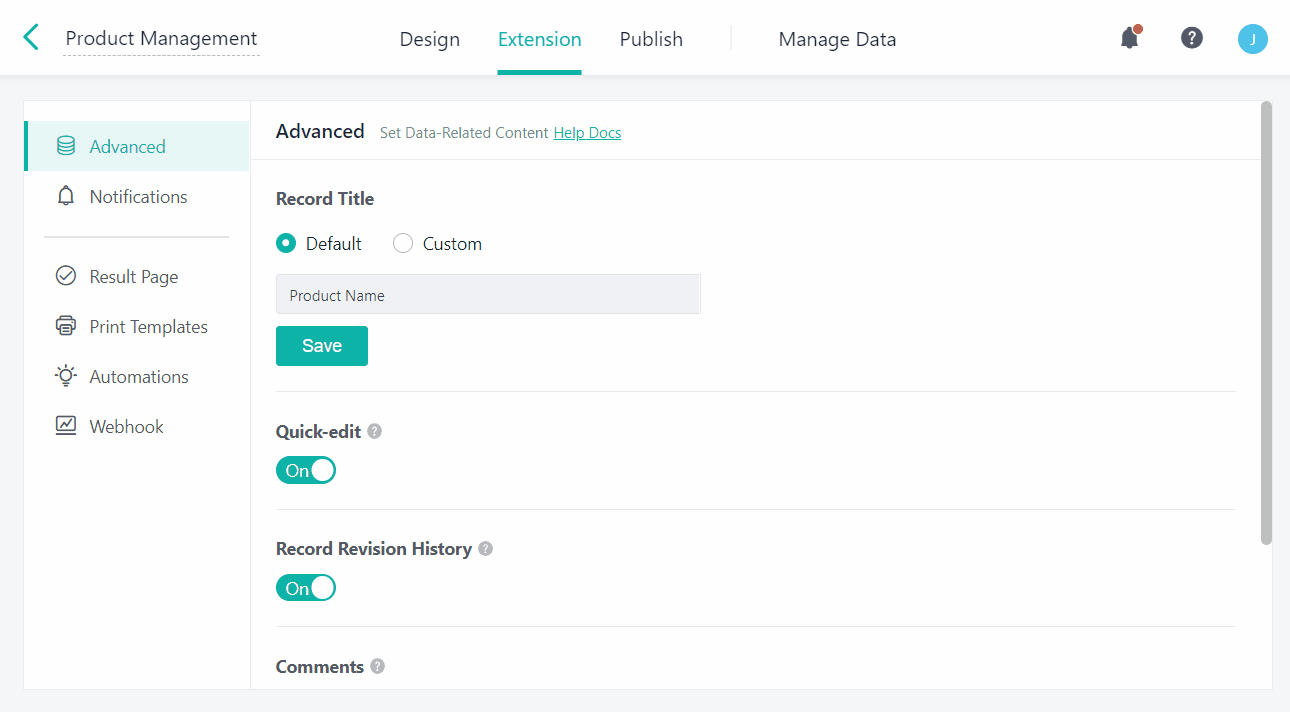Click the Product Name input field
Screen dimensions: 1290x712
click(488, 295)
